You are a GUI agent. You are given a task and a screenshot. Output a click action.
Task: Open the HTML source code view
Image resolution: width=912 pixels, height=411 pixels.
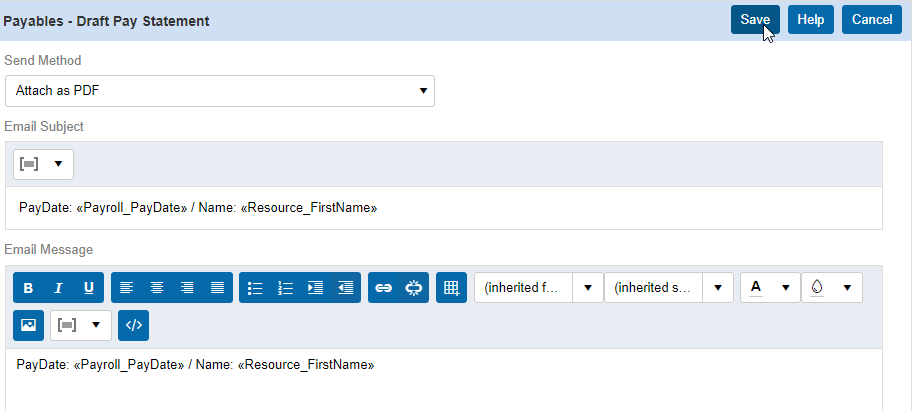tap(133, 325)
